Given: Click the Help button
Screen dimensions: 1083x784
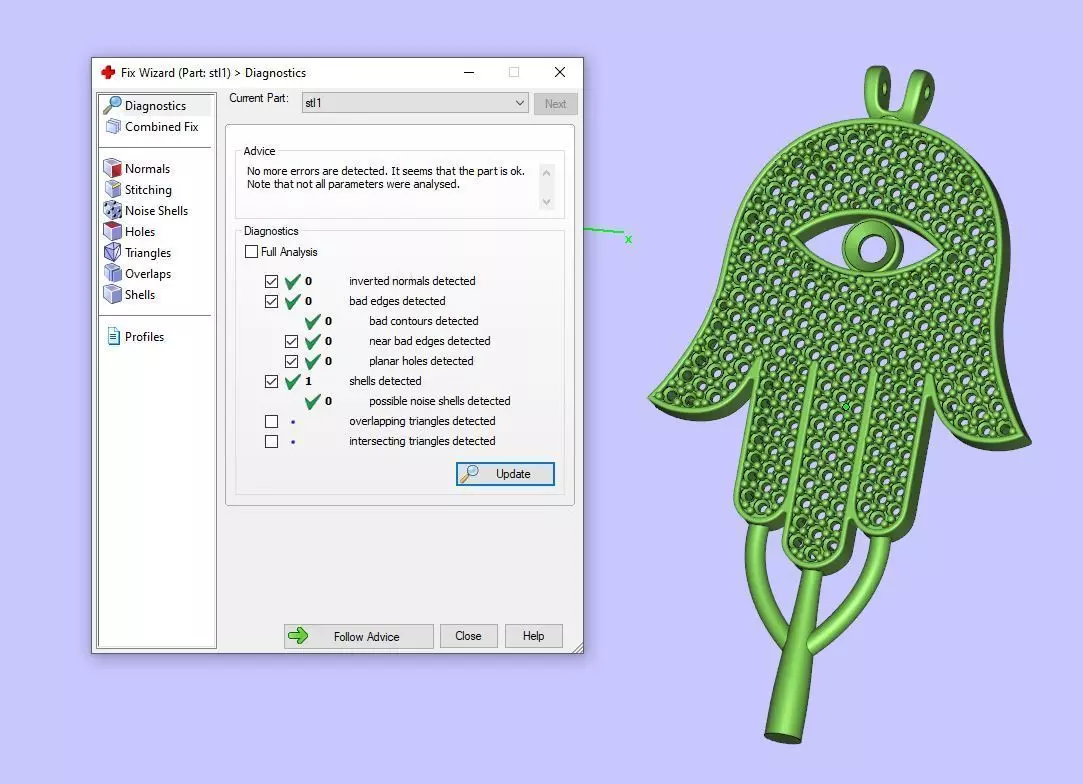Looking at the screenshot, I should [x=533, y=635].
